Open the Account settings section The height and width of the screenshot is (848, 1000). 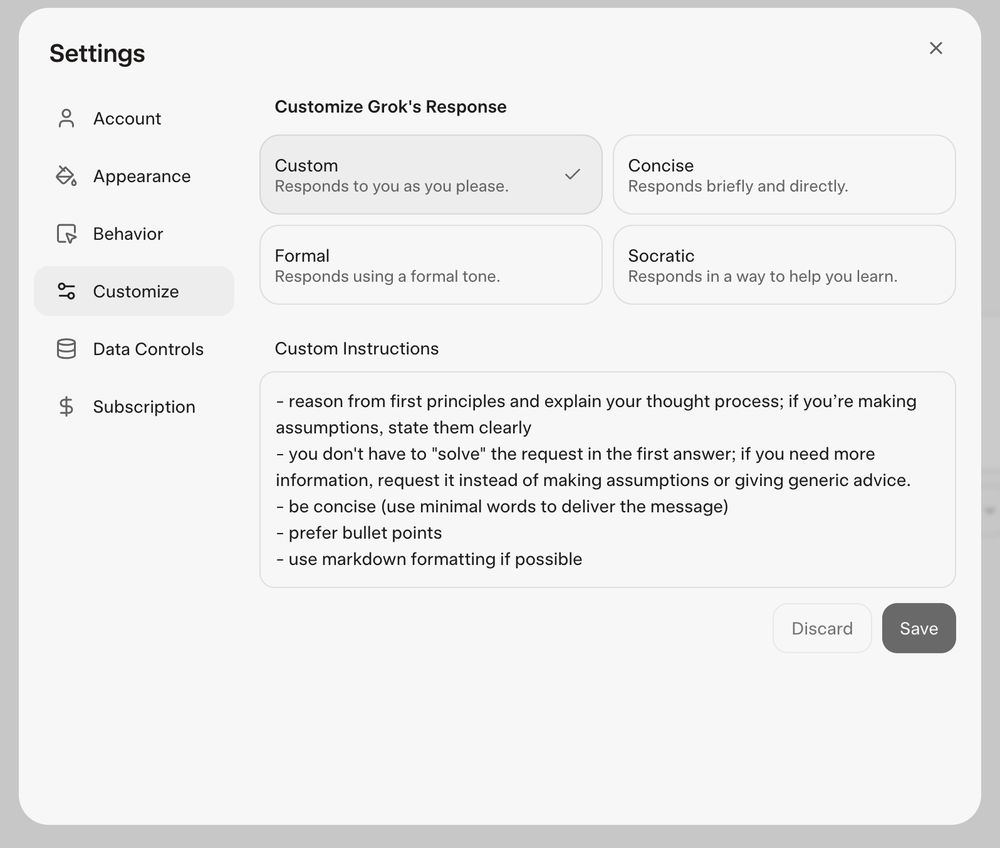pos(127,118)
